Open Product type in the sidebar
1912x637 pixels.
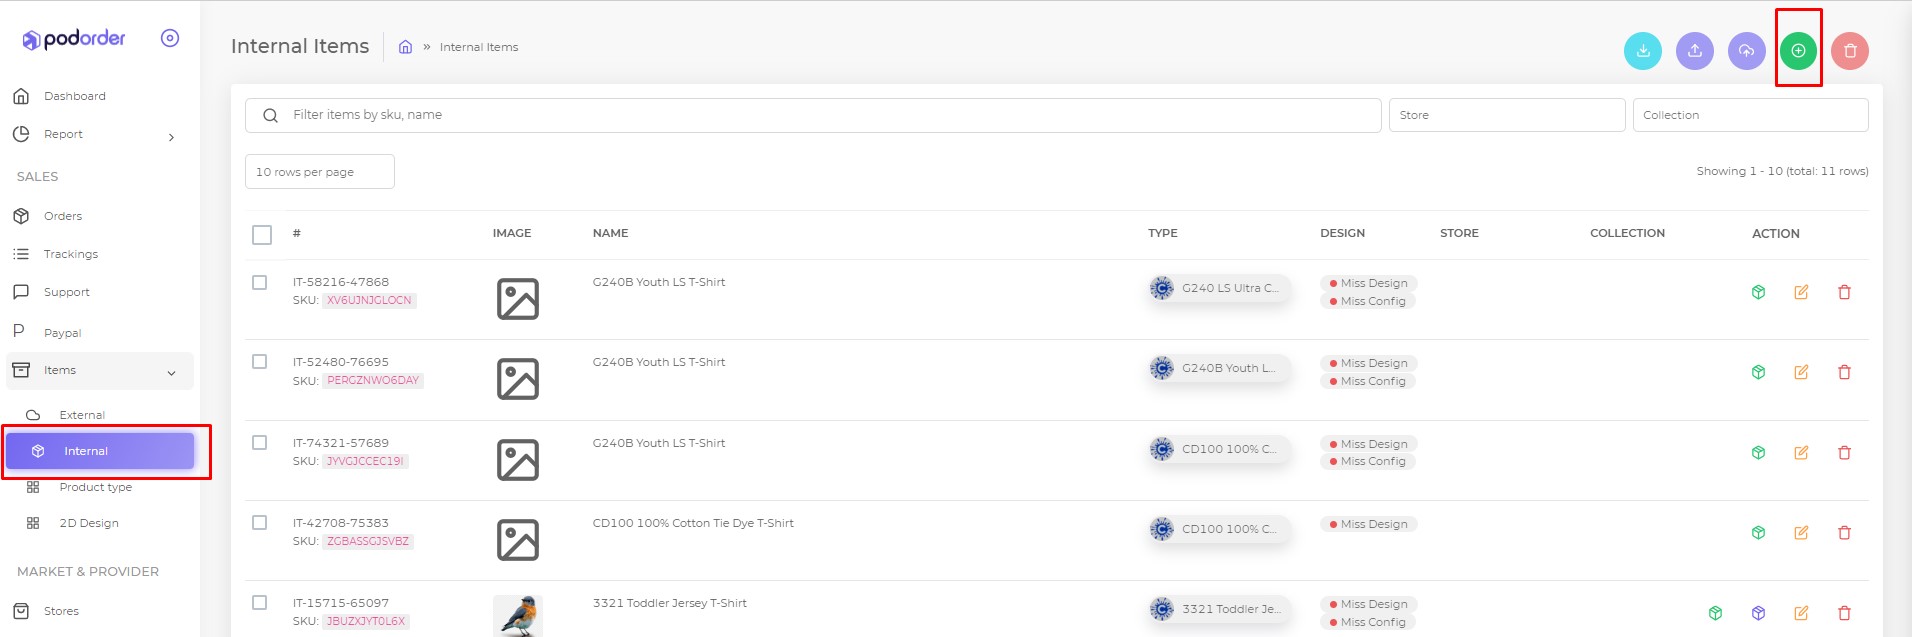pyautogui.click(x=95, y=487)
